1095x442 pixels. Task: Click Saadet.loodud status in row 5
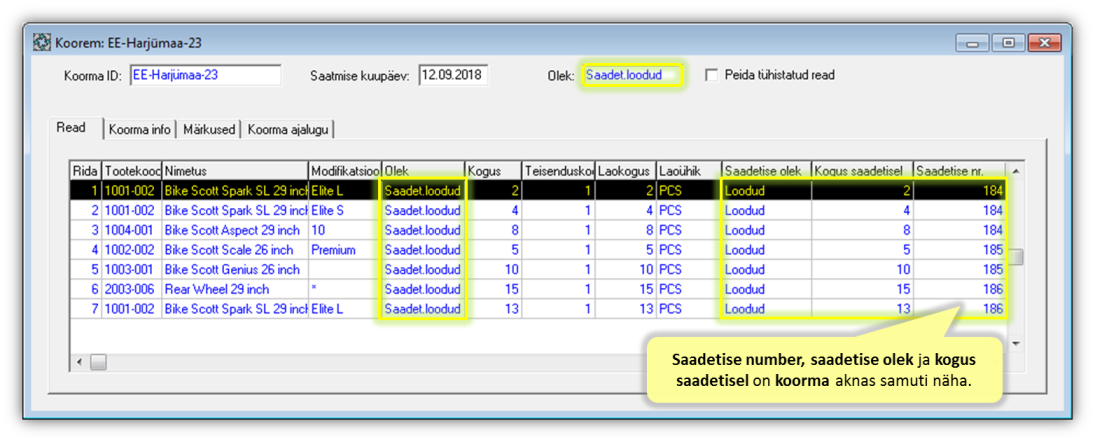tap(422, 270)
